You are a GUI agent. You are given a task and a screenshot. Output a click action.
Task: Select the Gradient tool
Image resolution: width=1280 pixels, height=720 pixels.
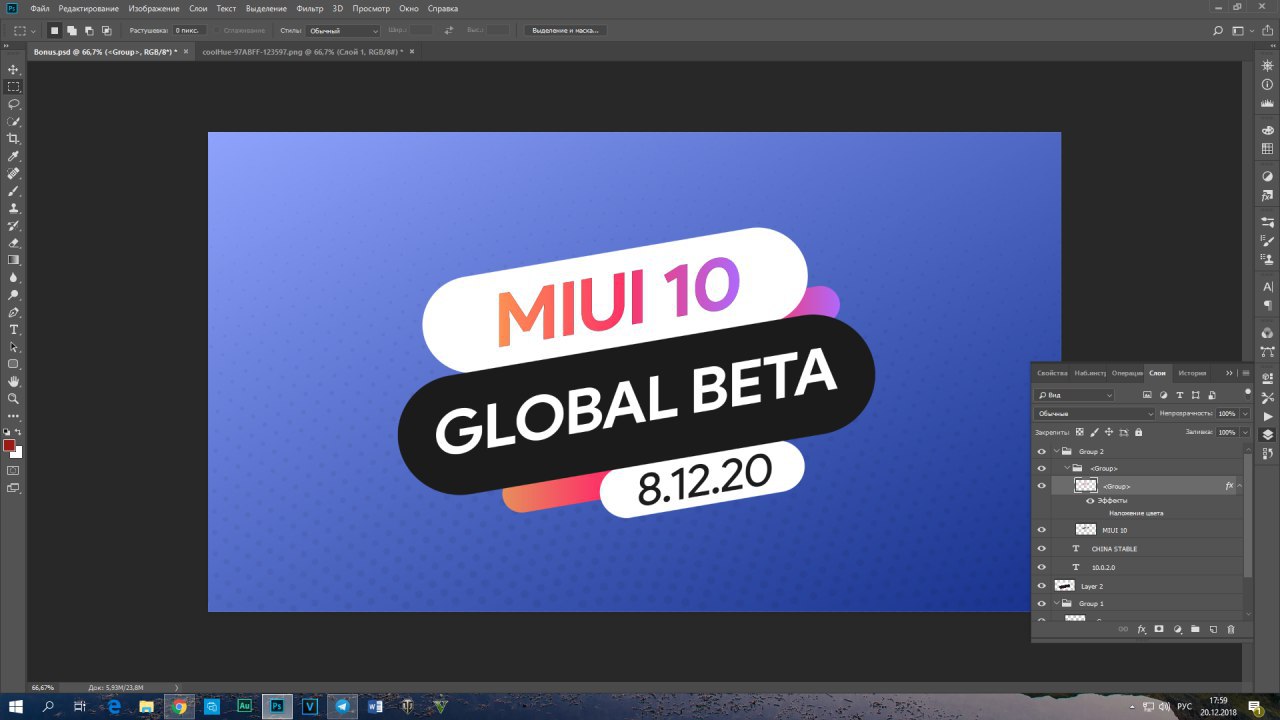pos(14,260)
